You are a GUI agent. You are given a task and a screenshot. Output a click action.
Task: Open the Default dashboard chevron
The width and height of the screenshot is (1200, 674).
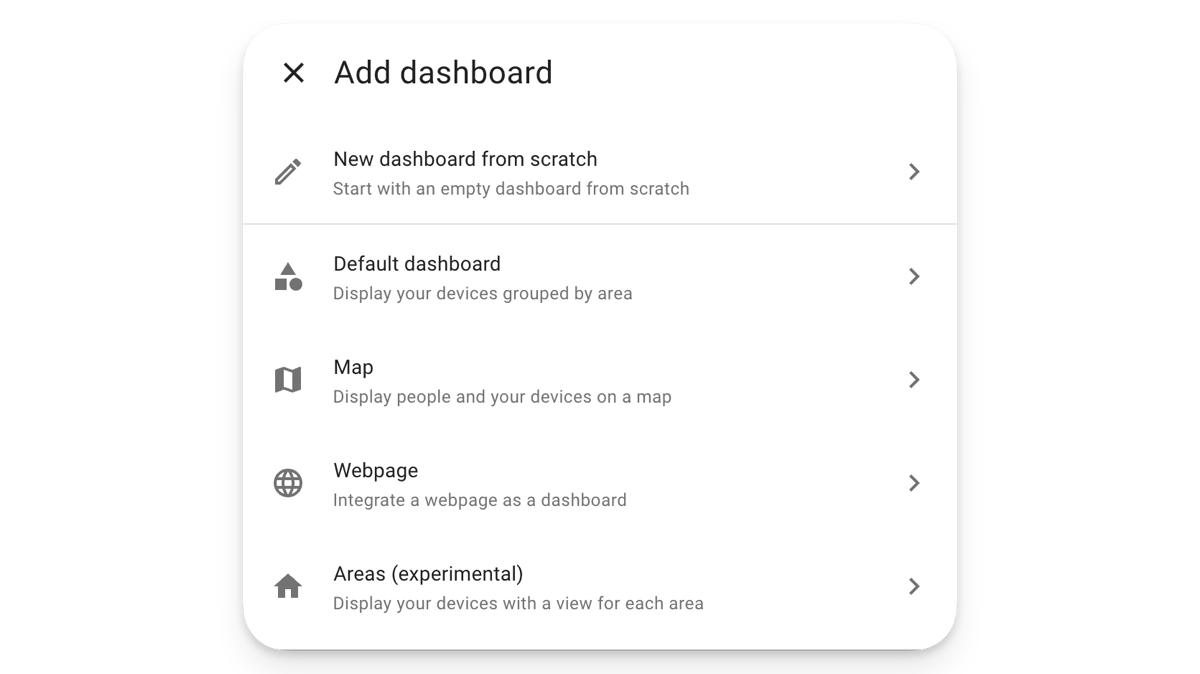[x=914, y=276]
